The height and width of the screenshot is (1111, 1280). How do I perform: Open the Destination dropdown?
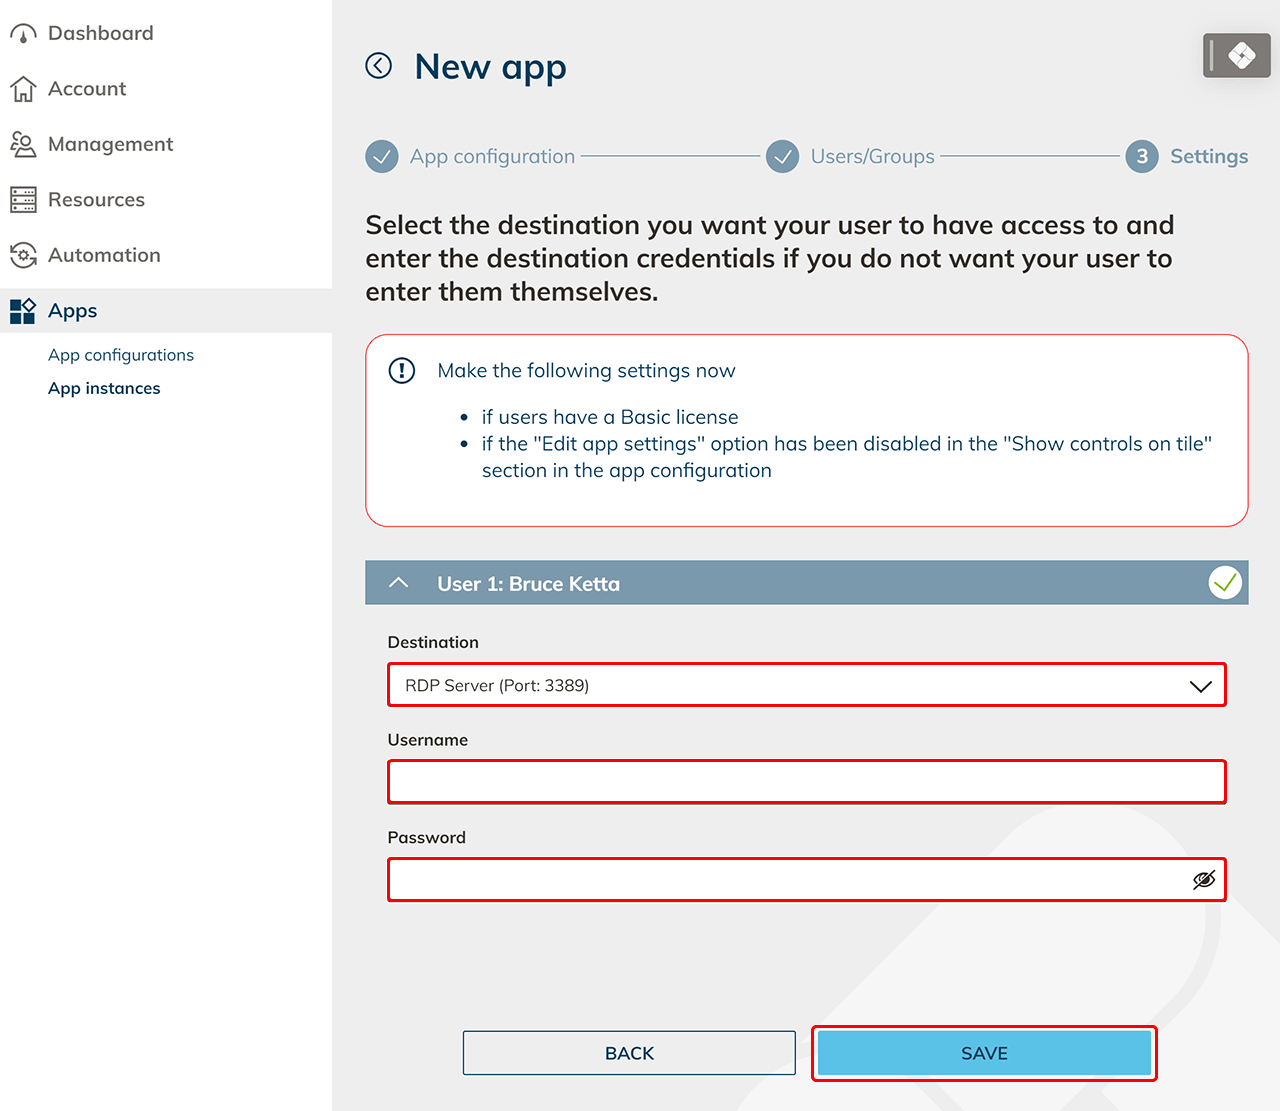[806, 685]
